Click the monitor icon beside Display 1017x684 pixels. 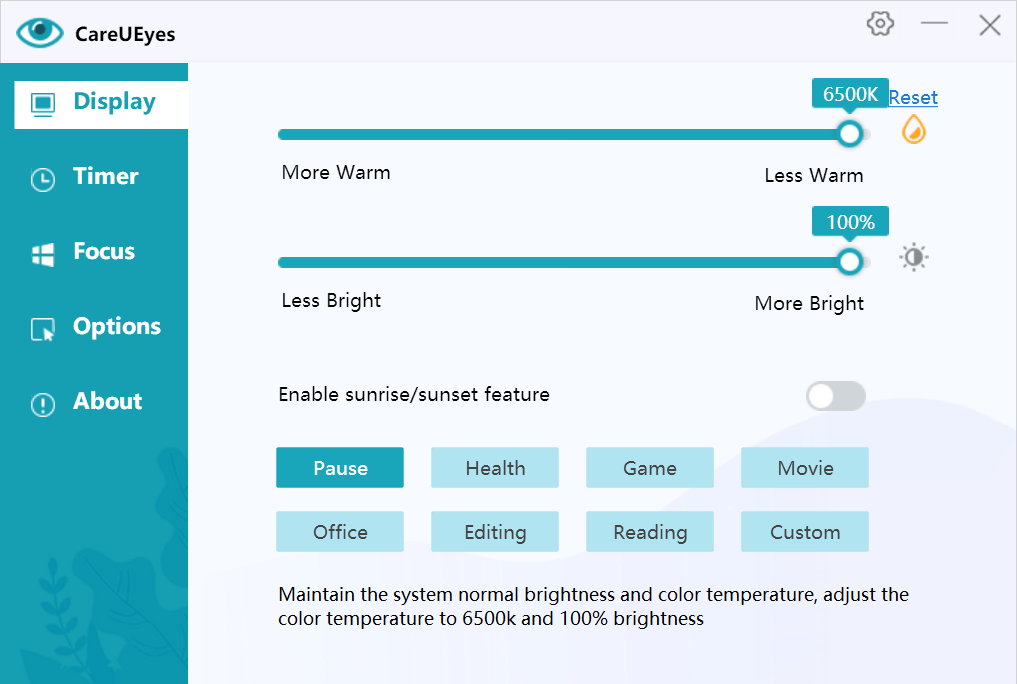pos(43,103)
